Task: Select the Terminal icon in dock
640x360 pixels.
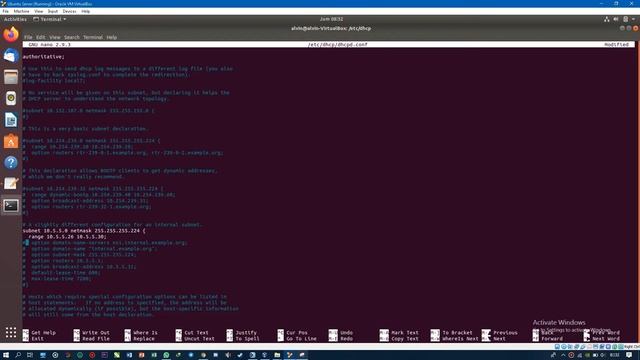Action: [11, 205]
